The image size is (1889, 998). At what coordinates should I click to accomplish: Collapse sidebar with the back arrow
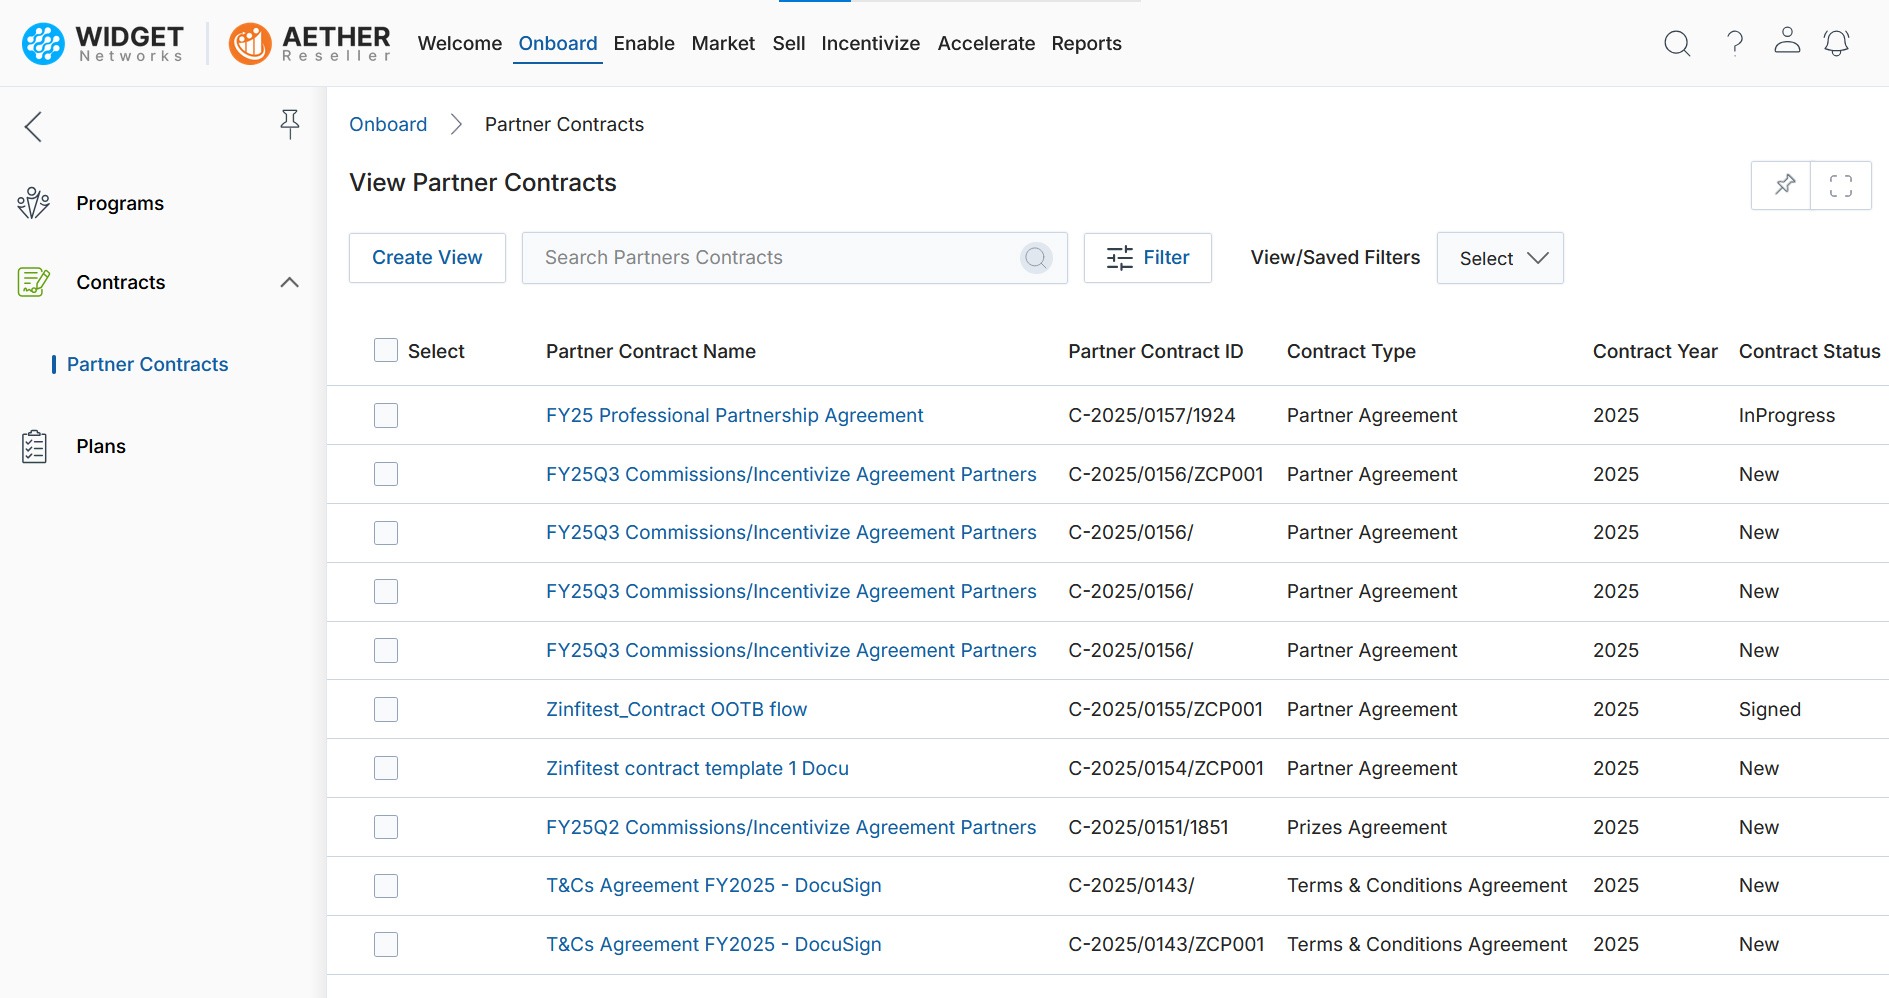pos(33,126)
